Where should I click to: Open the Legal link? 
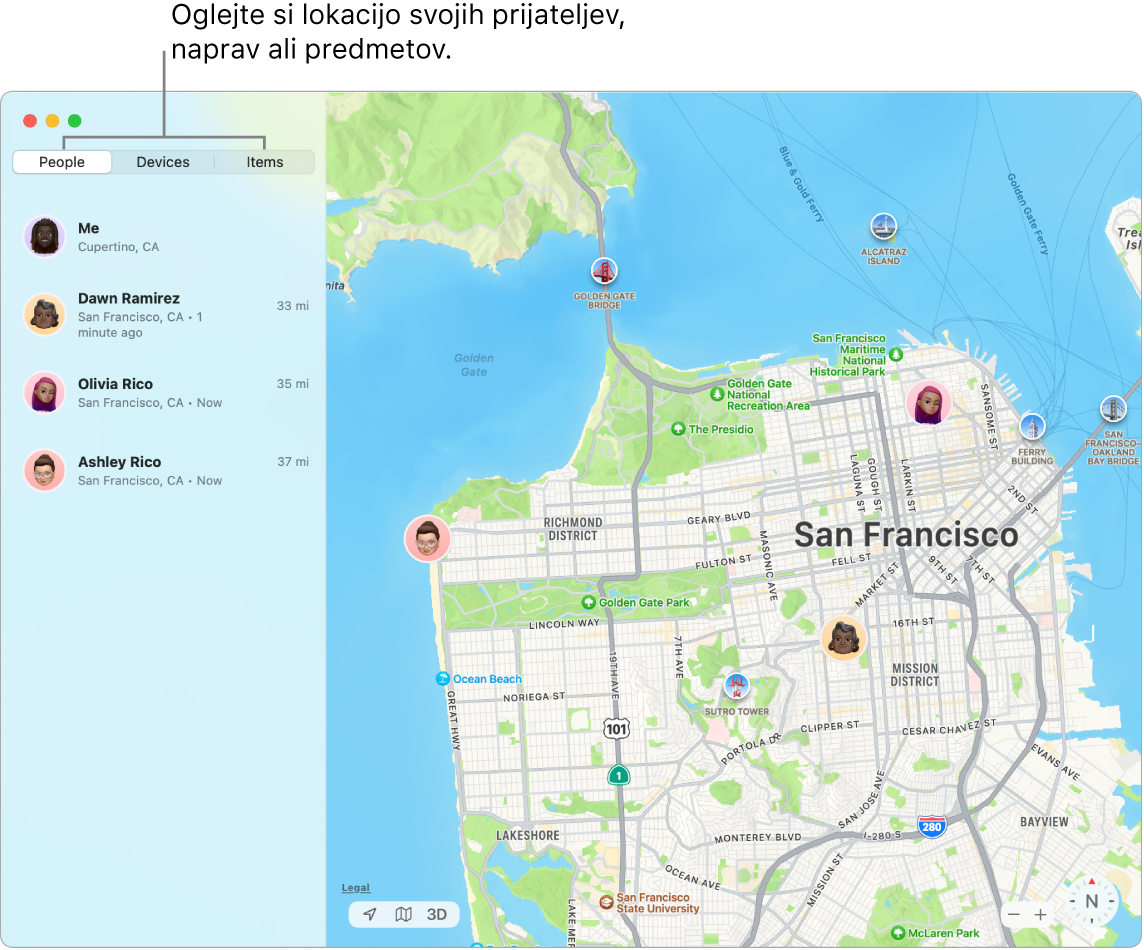point(356,887)
